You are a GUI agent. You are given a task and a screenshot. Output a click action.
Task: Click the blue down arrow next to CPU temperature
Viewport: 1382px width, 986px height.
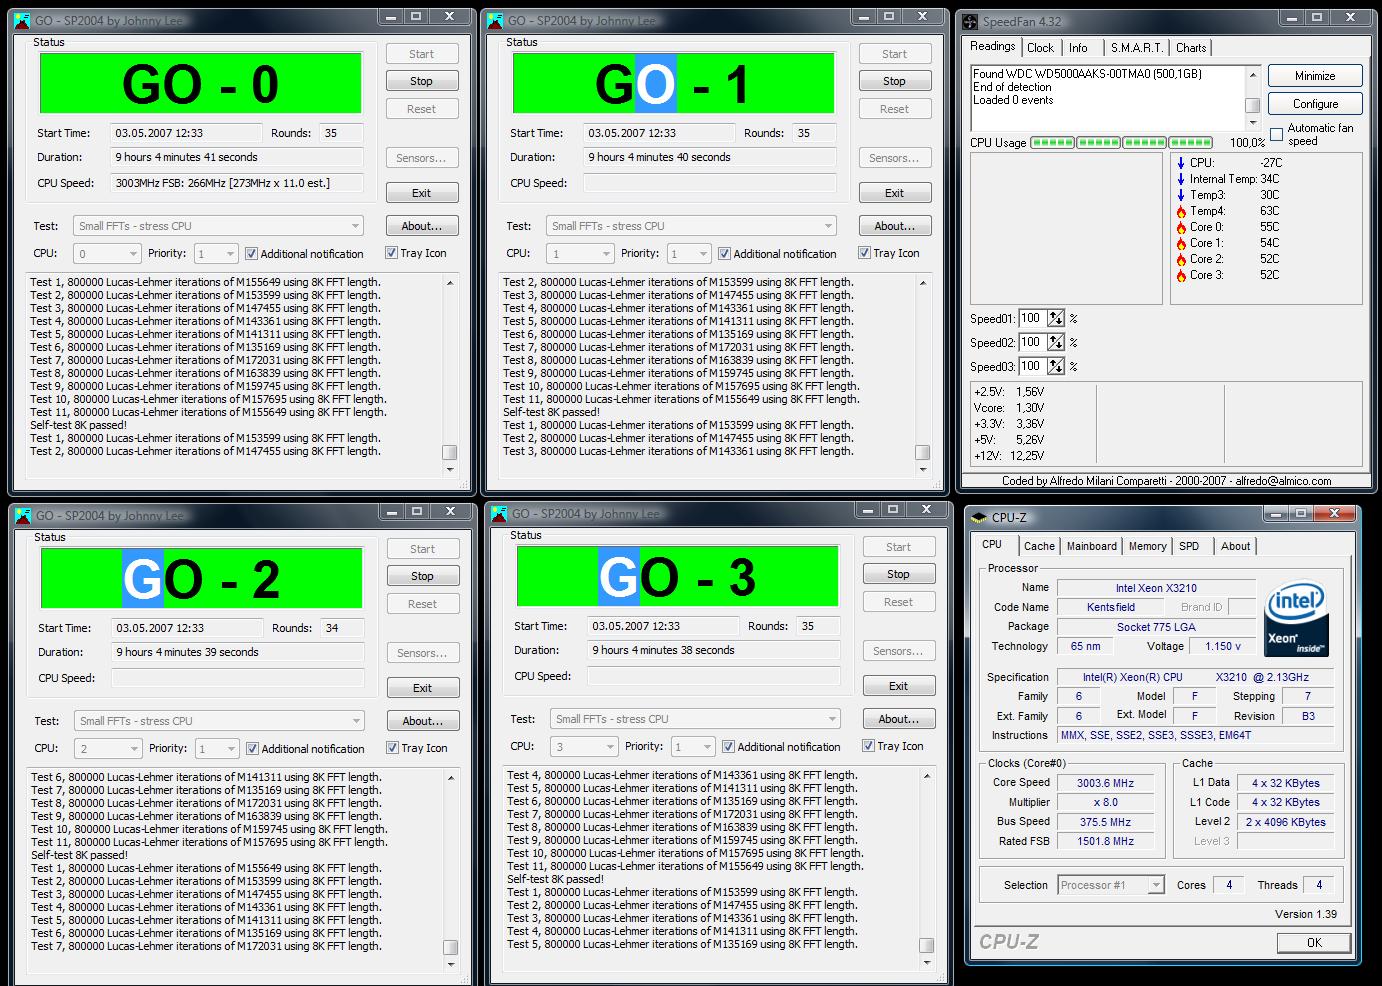pyautogui.click(x=1181, y=163)
